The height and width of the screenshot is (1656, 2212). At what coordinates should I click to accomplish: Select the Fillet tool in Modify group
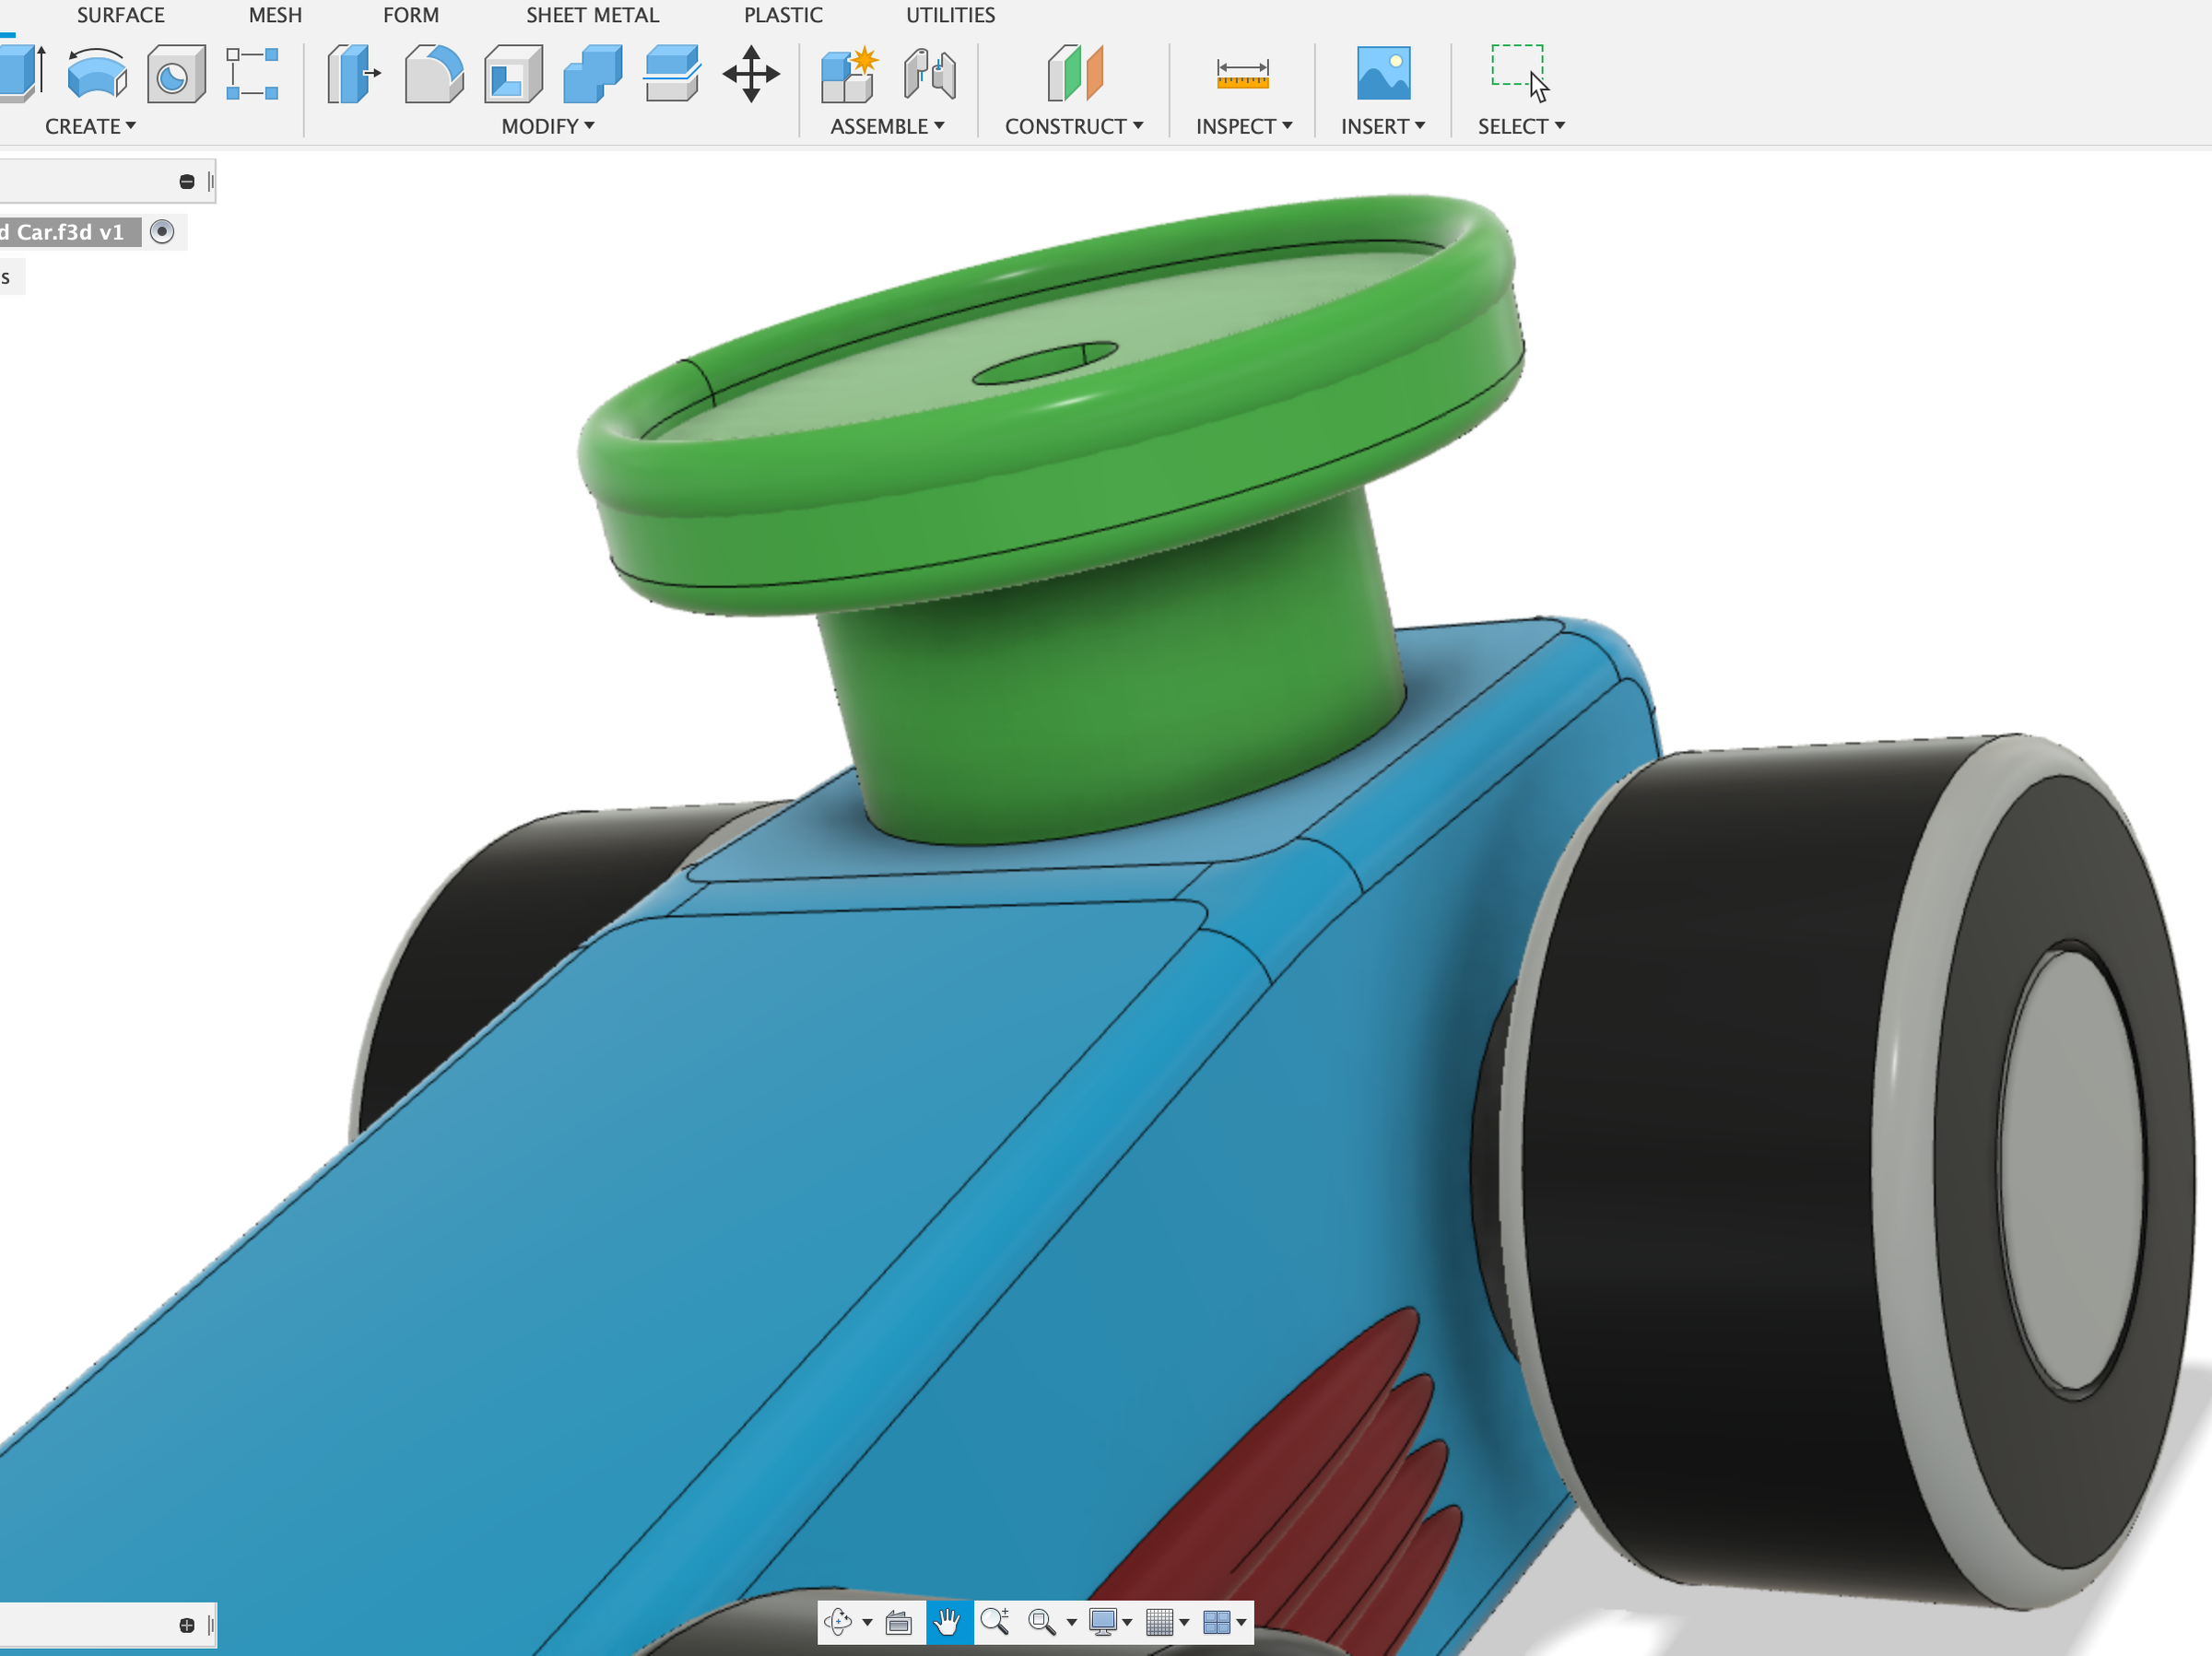point(432,72)
